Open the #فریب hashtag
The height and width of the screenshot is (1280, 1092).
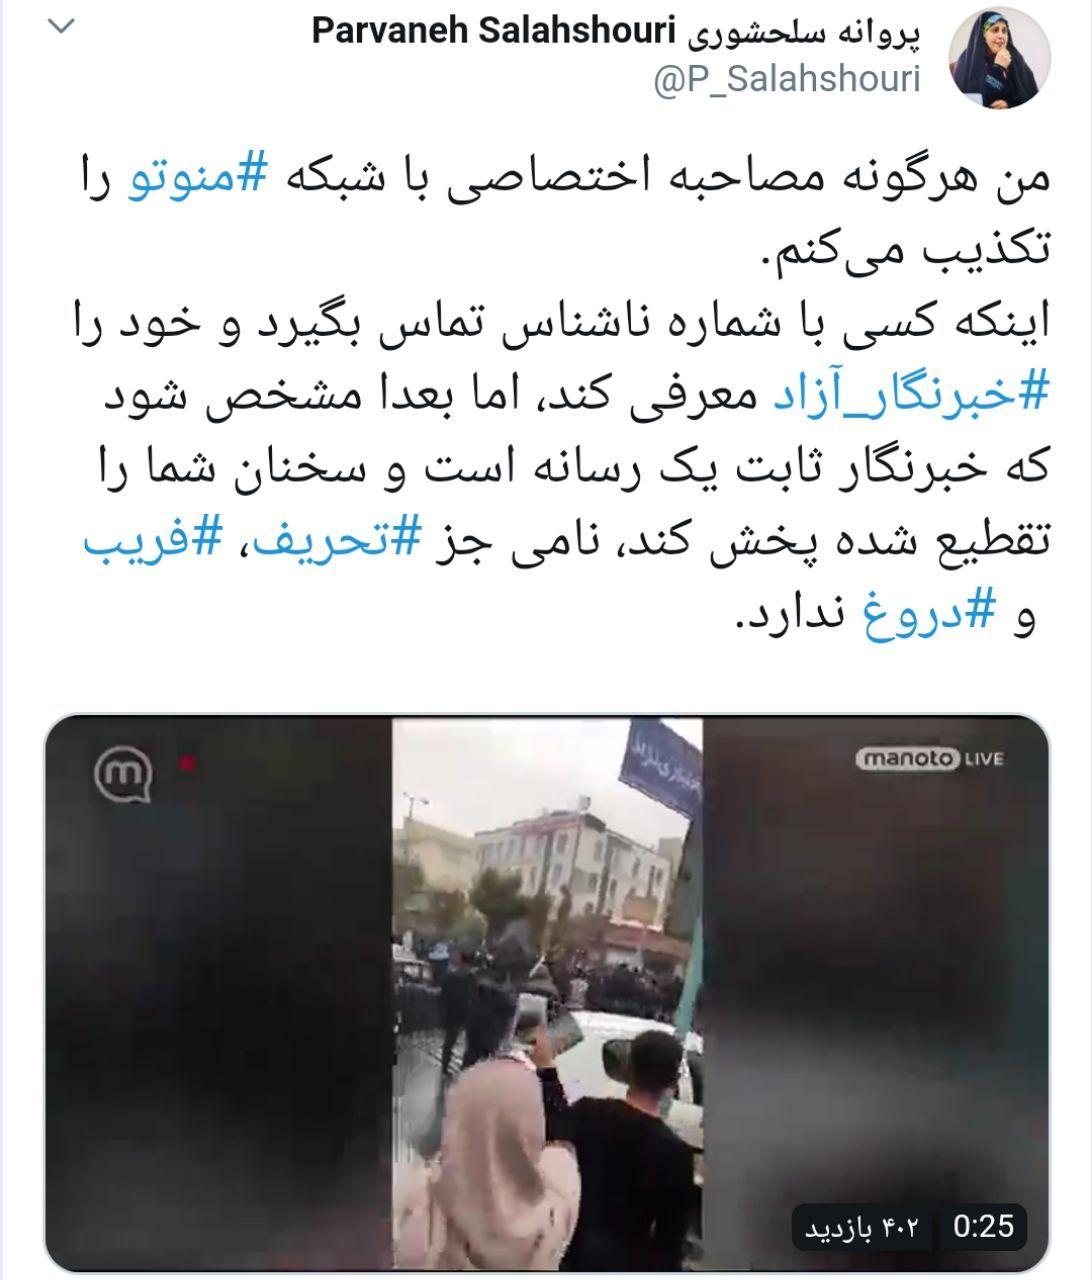pos(151,544)
